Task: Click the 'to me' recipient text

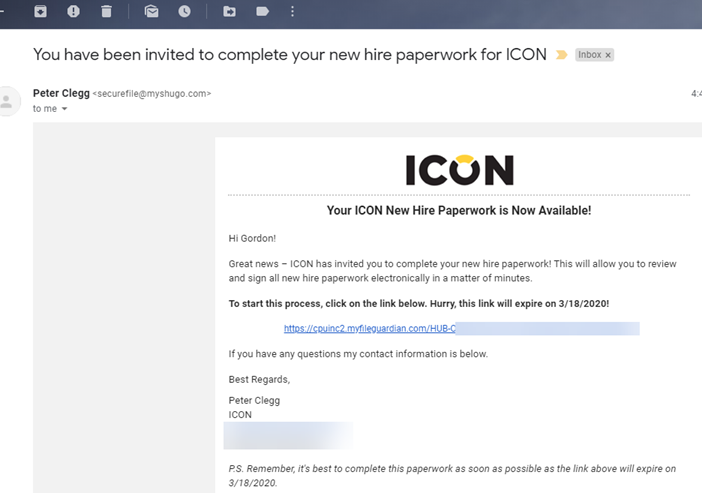Action: [45, 109]
